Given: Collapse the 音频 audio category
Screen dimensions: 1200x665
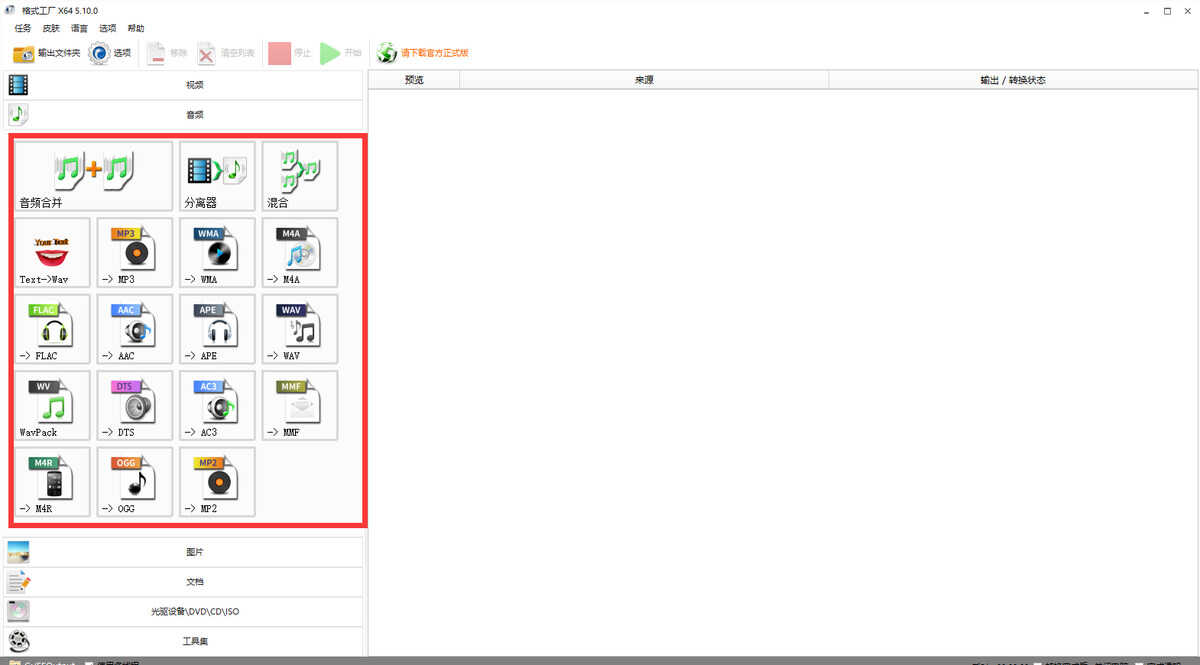Looking at the screenshot, I should (x=186, y=115).
